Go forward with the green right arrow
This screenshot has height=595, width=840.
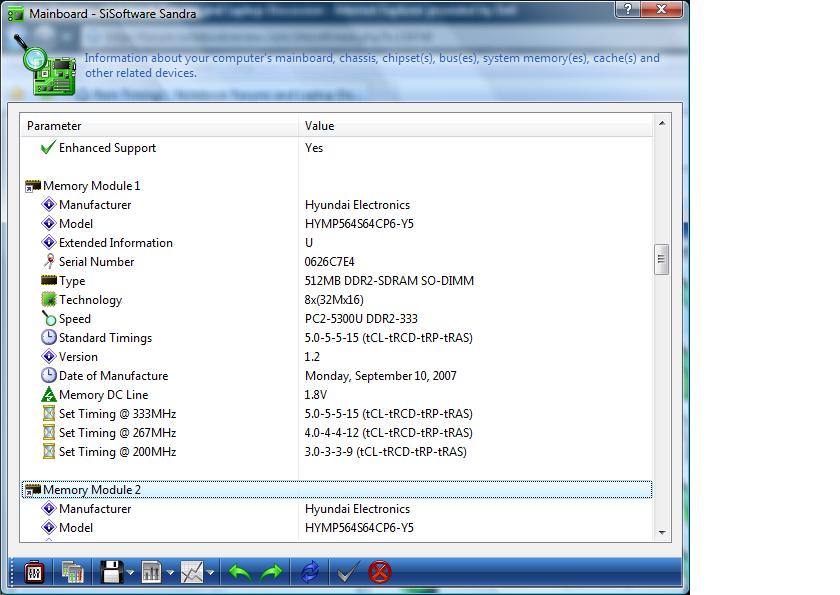click(272, 573)
